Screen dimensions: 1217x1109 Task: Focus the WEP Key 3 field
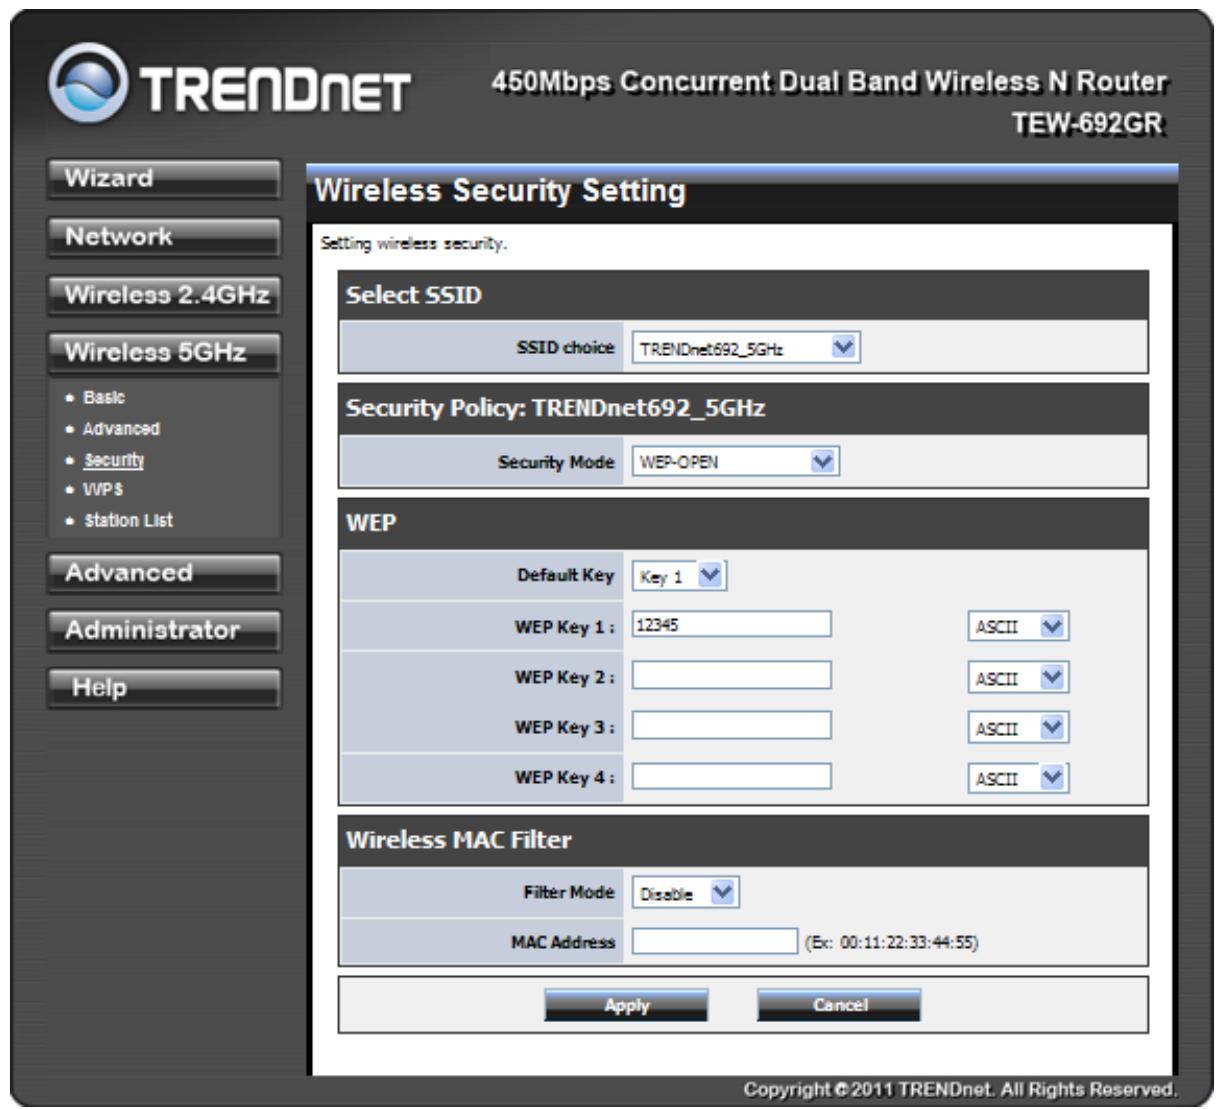tap(731, 725)
